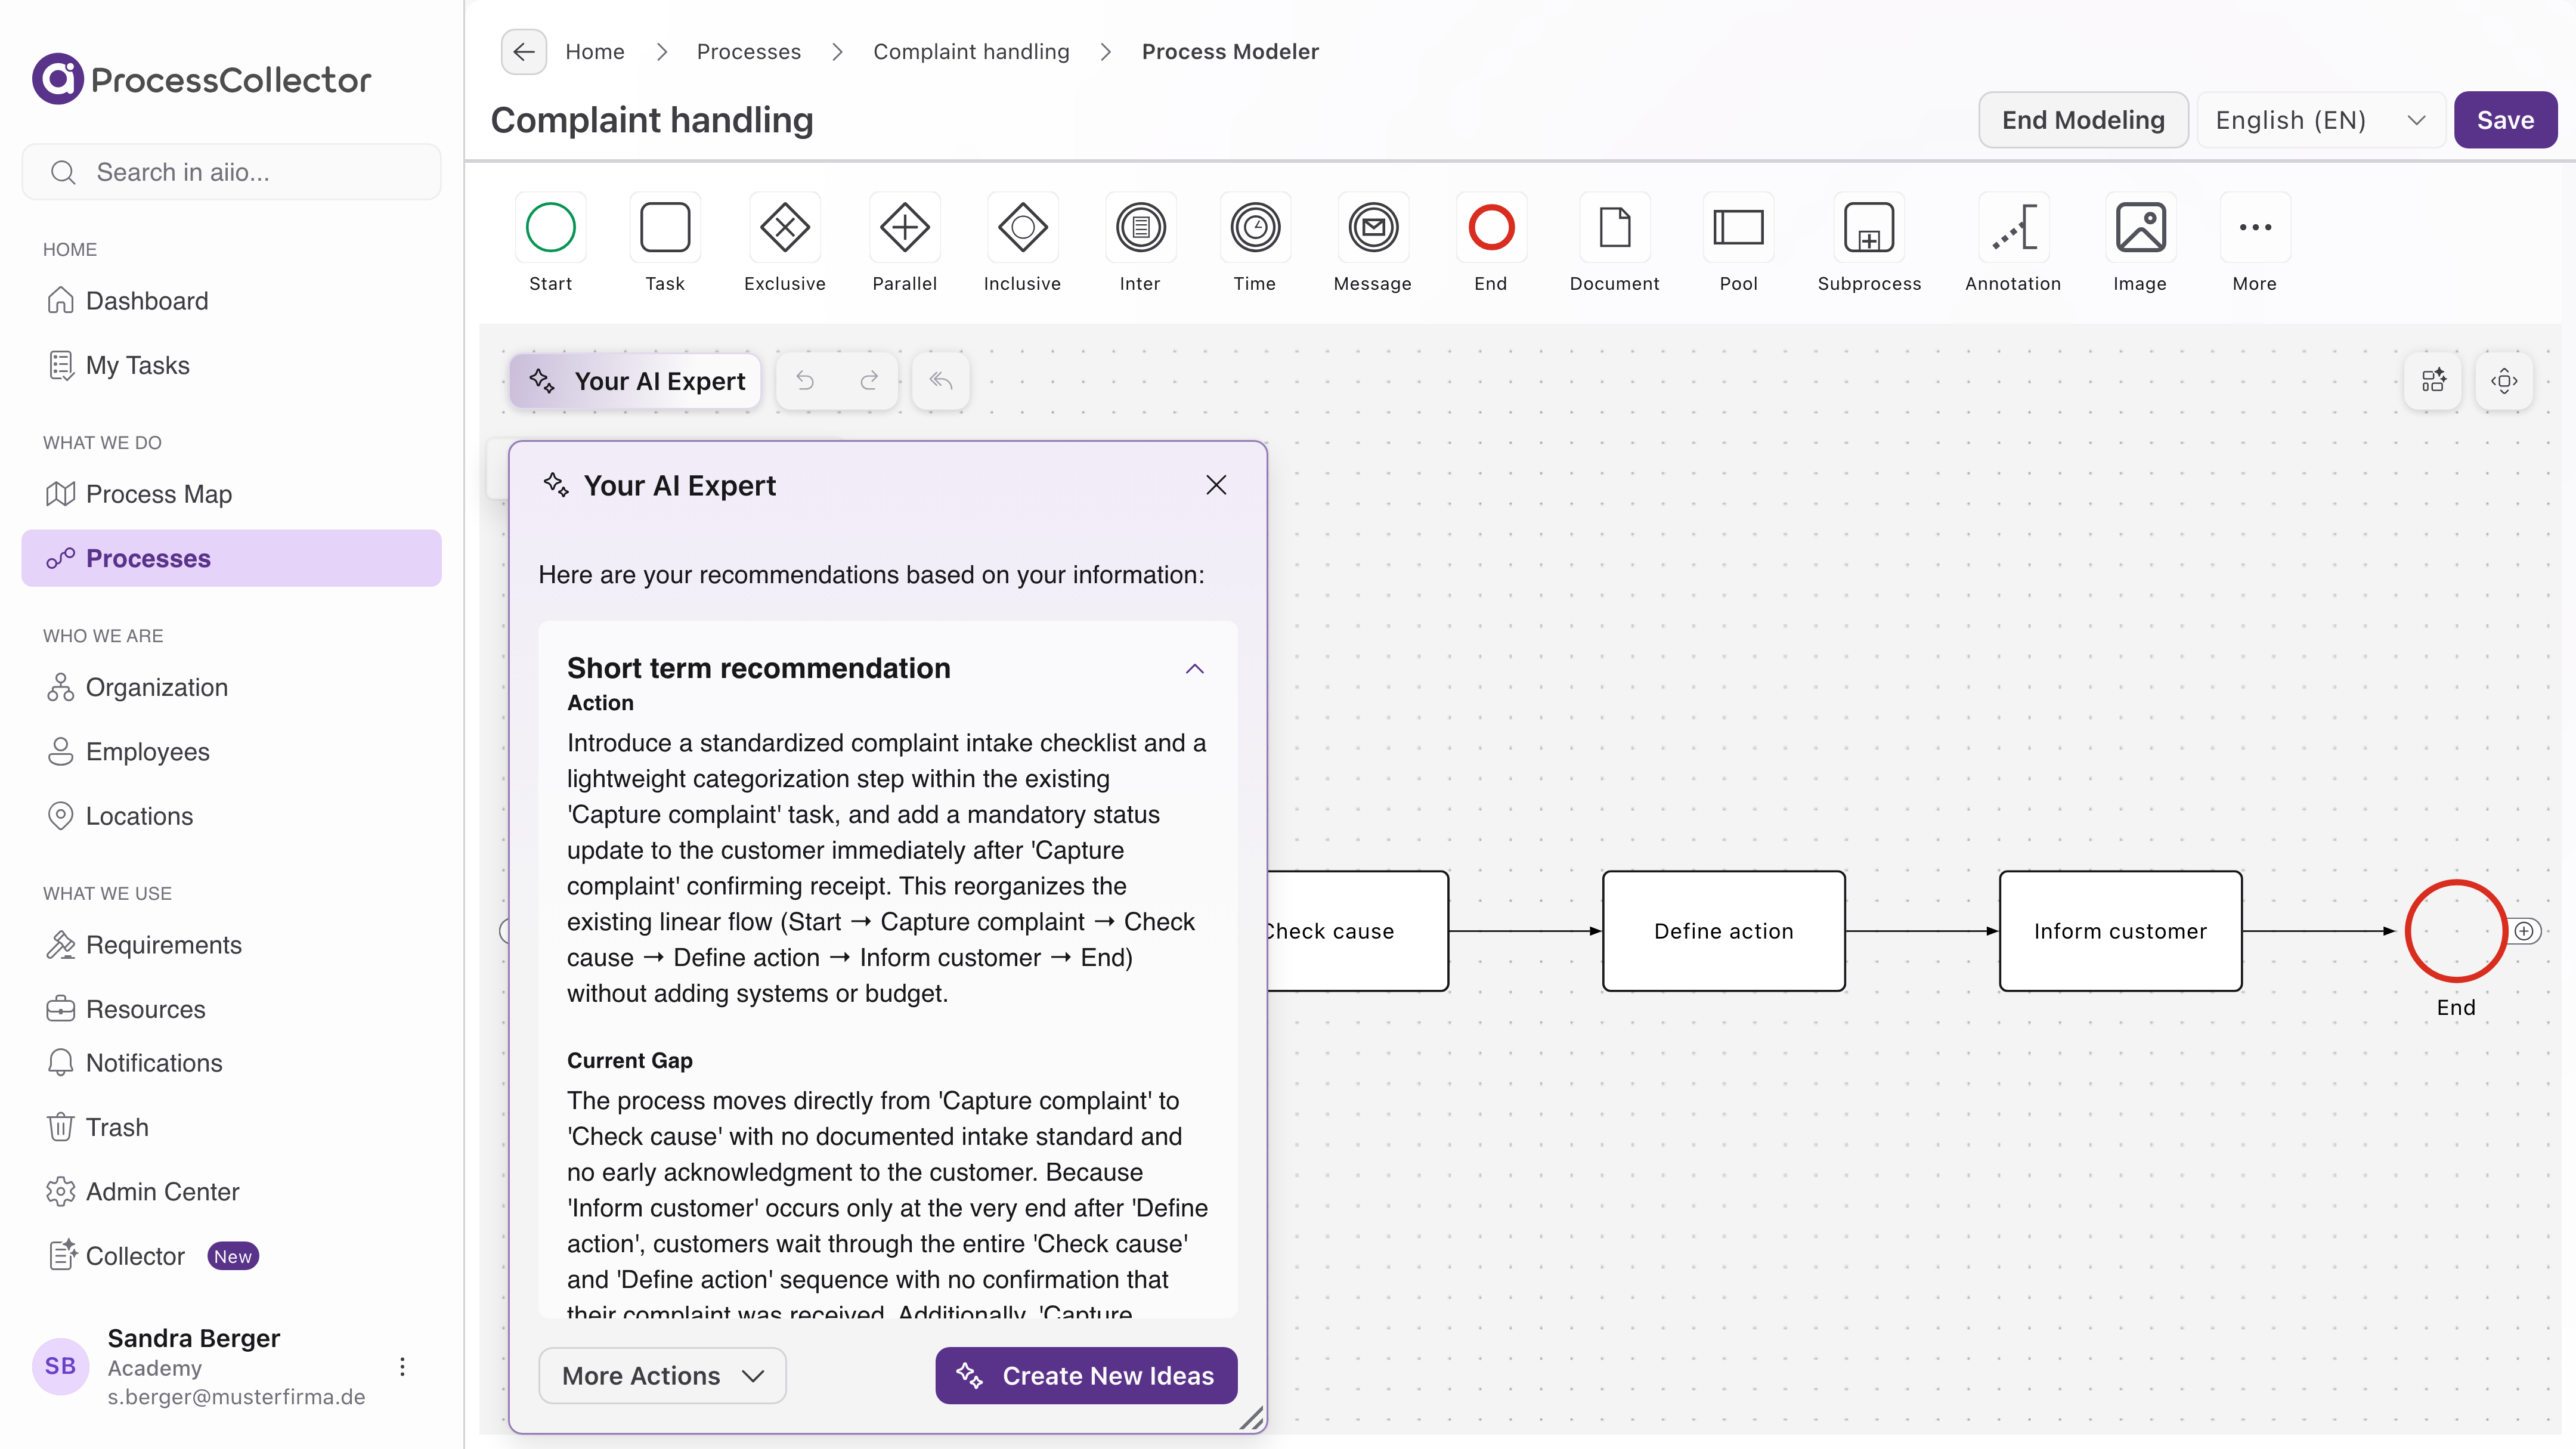Choose the Message event icon

point(1373,228)
